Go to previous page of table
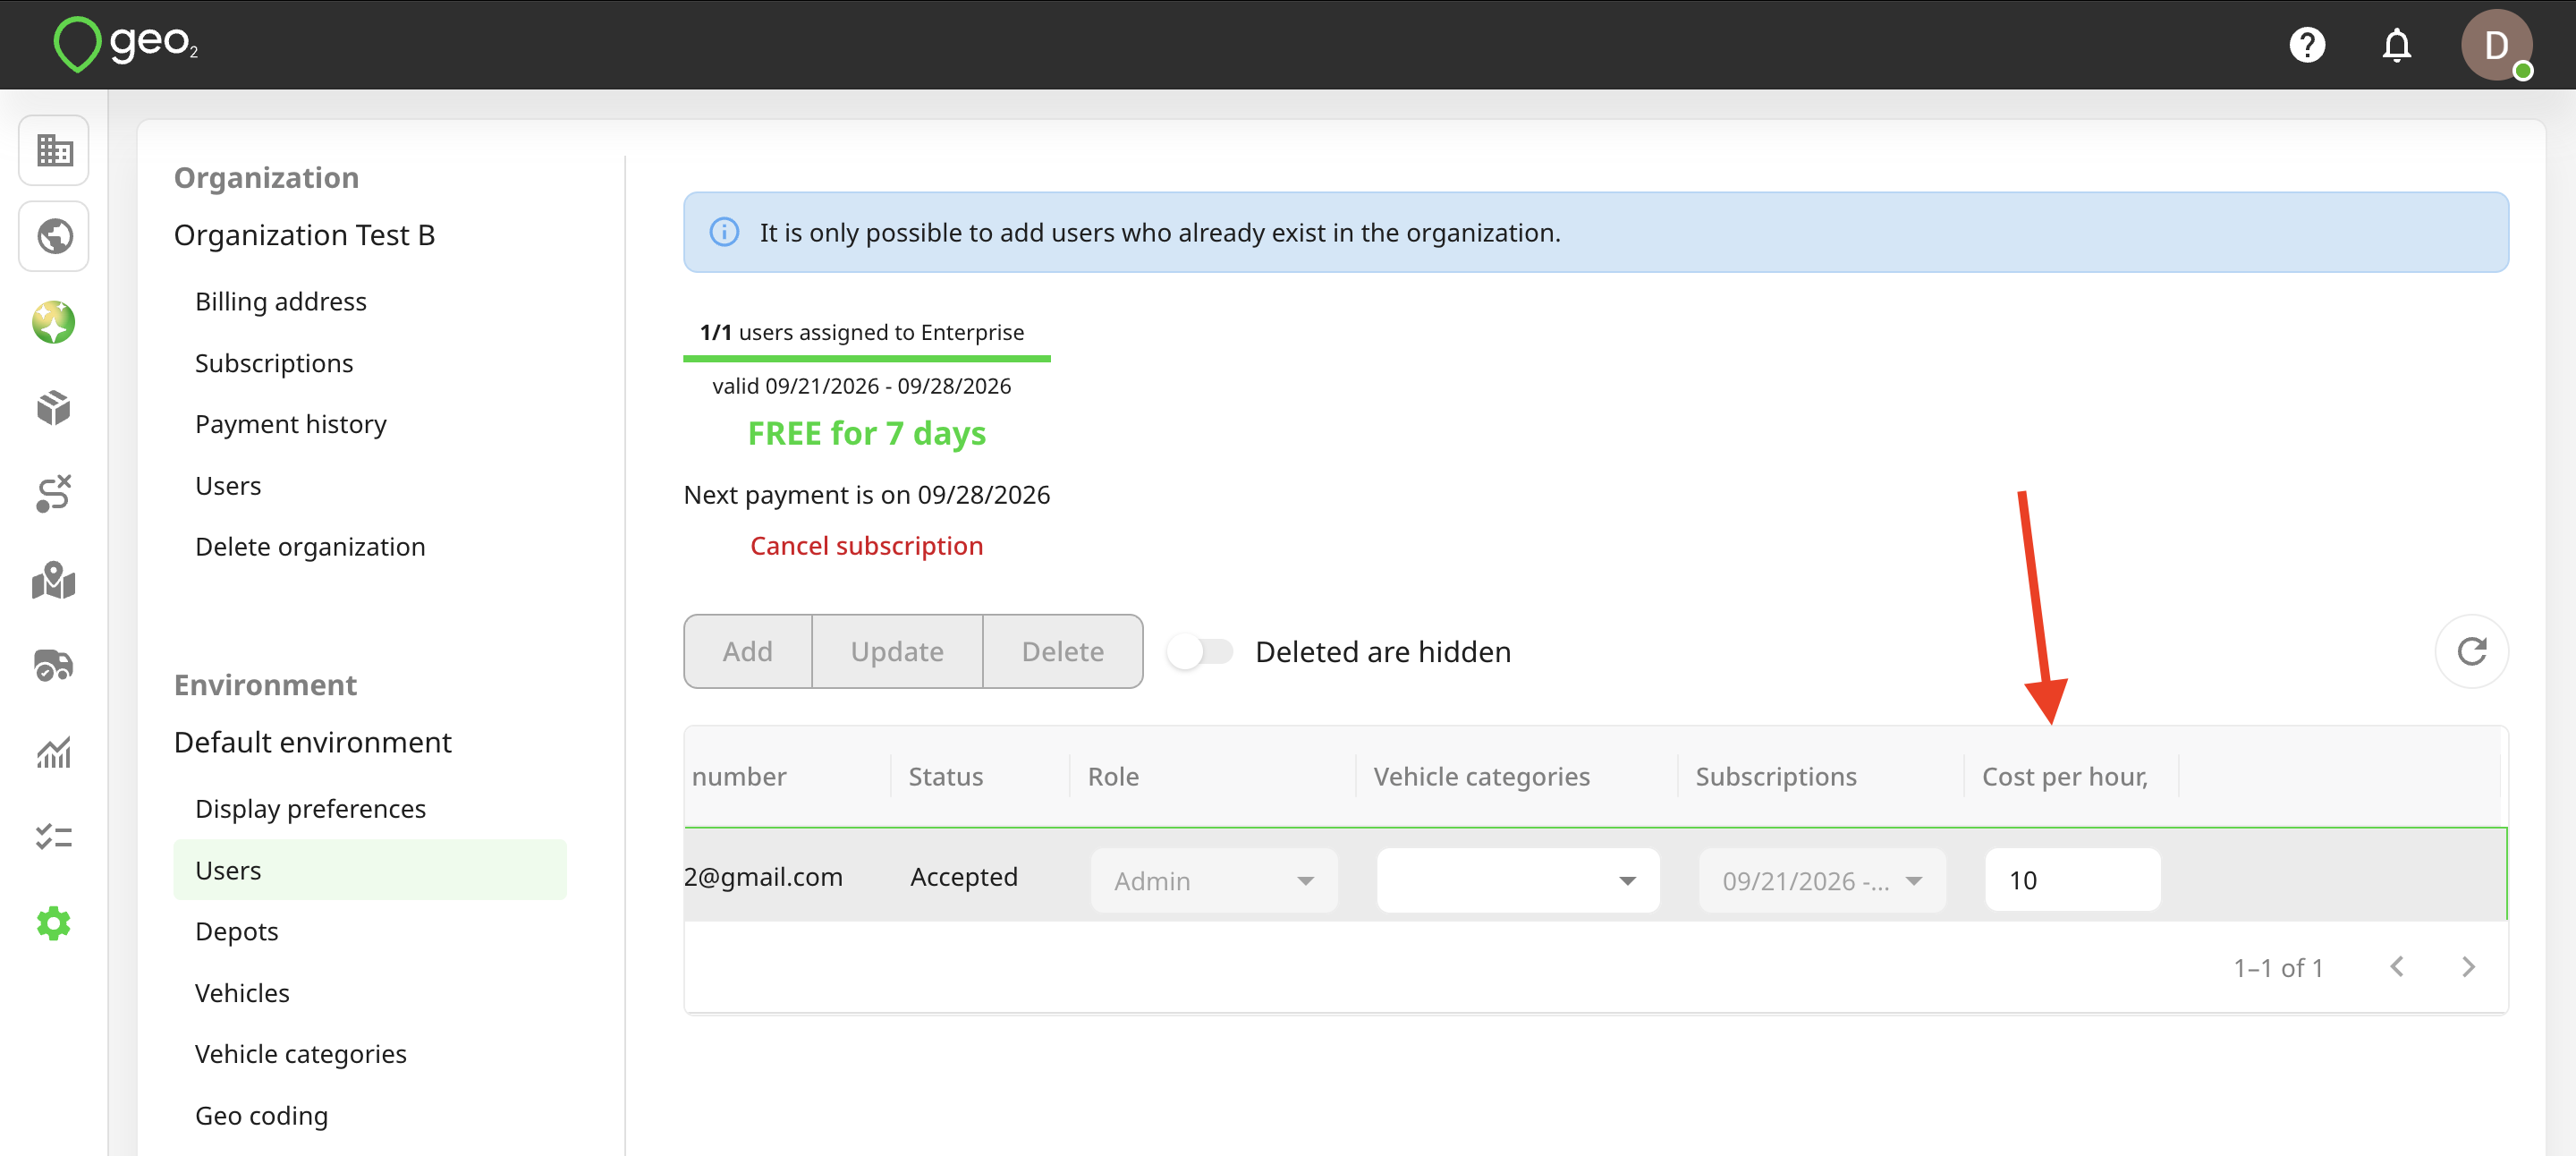 2396,967
